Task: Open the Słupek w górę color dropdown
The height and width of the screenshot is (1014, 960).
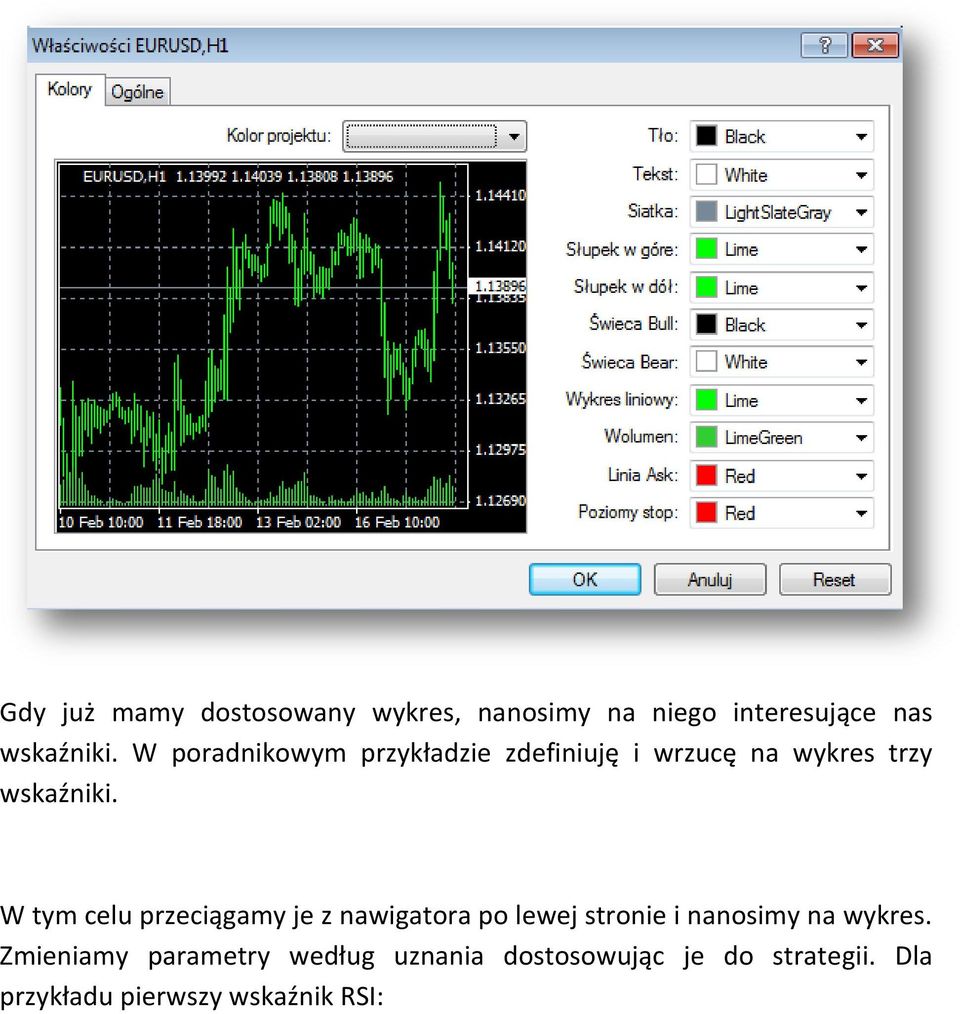Action: pos(781,249)
